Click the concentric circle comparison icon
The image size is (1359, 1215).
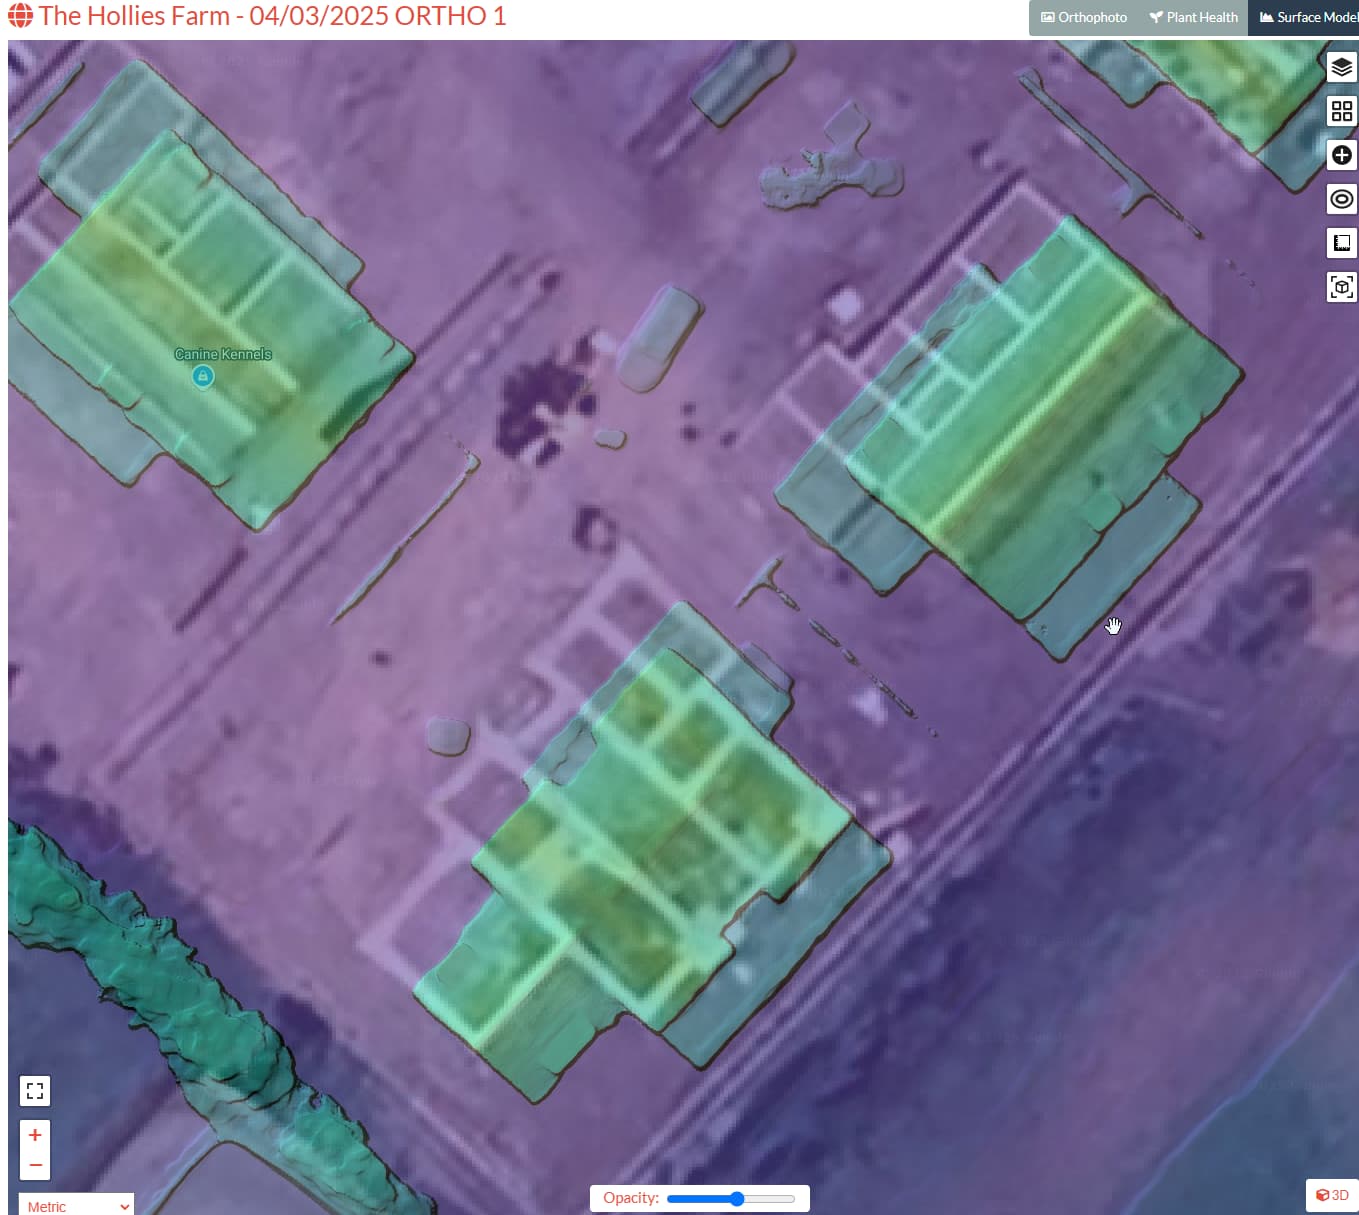[x=1341, y=198]
